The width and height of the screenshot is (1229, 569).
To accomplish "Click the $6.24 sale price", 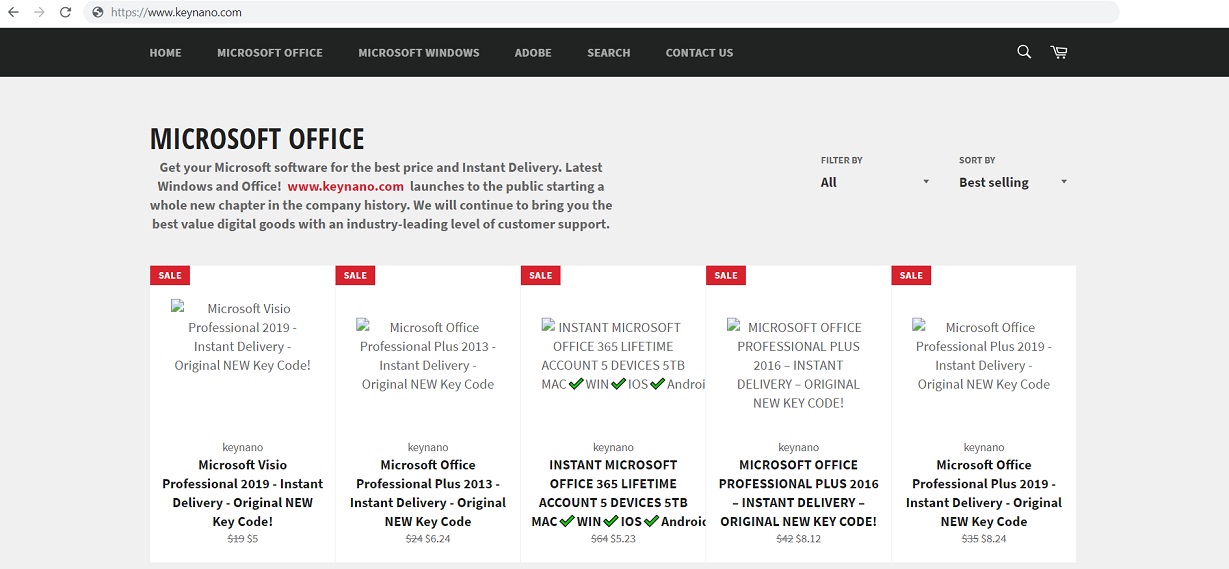I will coord(438,539).
